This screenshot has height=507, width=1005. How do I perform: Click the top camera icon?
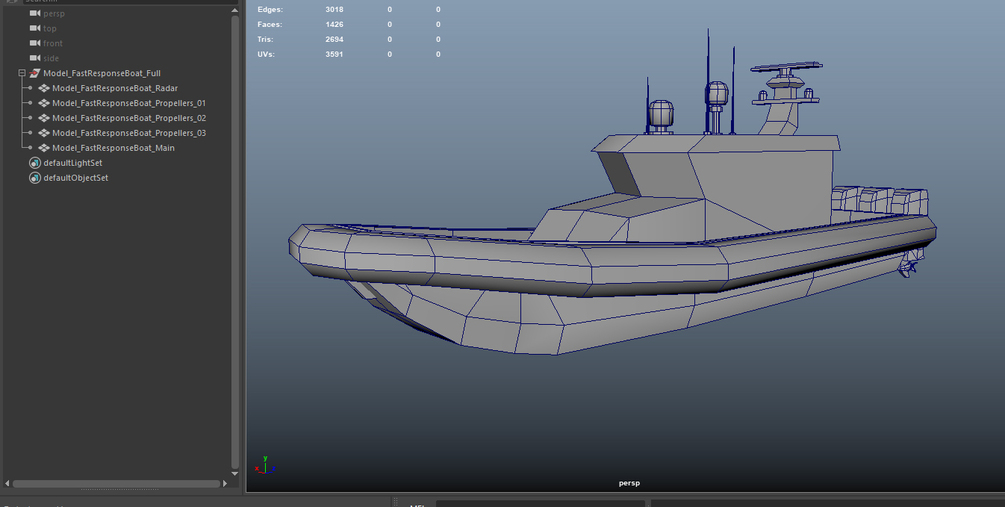pyautogui.click(x=35, y=28)
